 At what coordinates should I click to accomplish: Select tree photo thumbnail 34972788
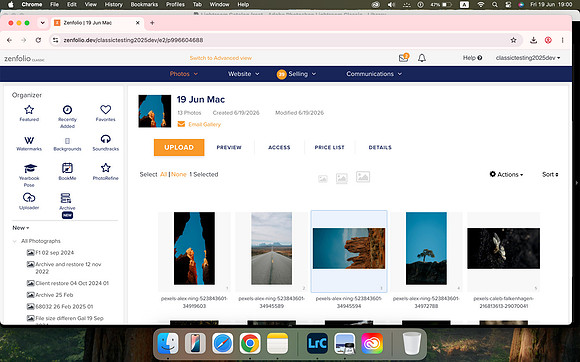pyautogui.click(x=426, y=248)
